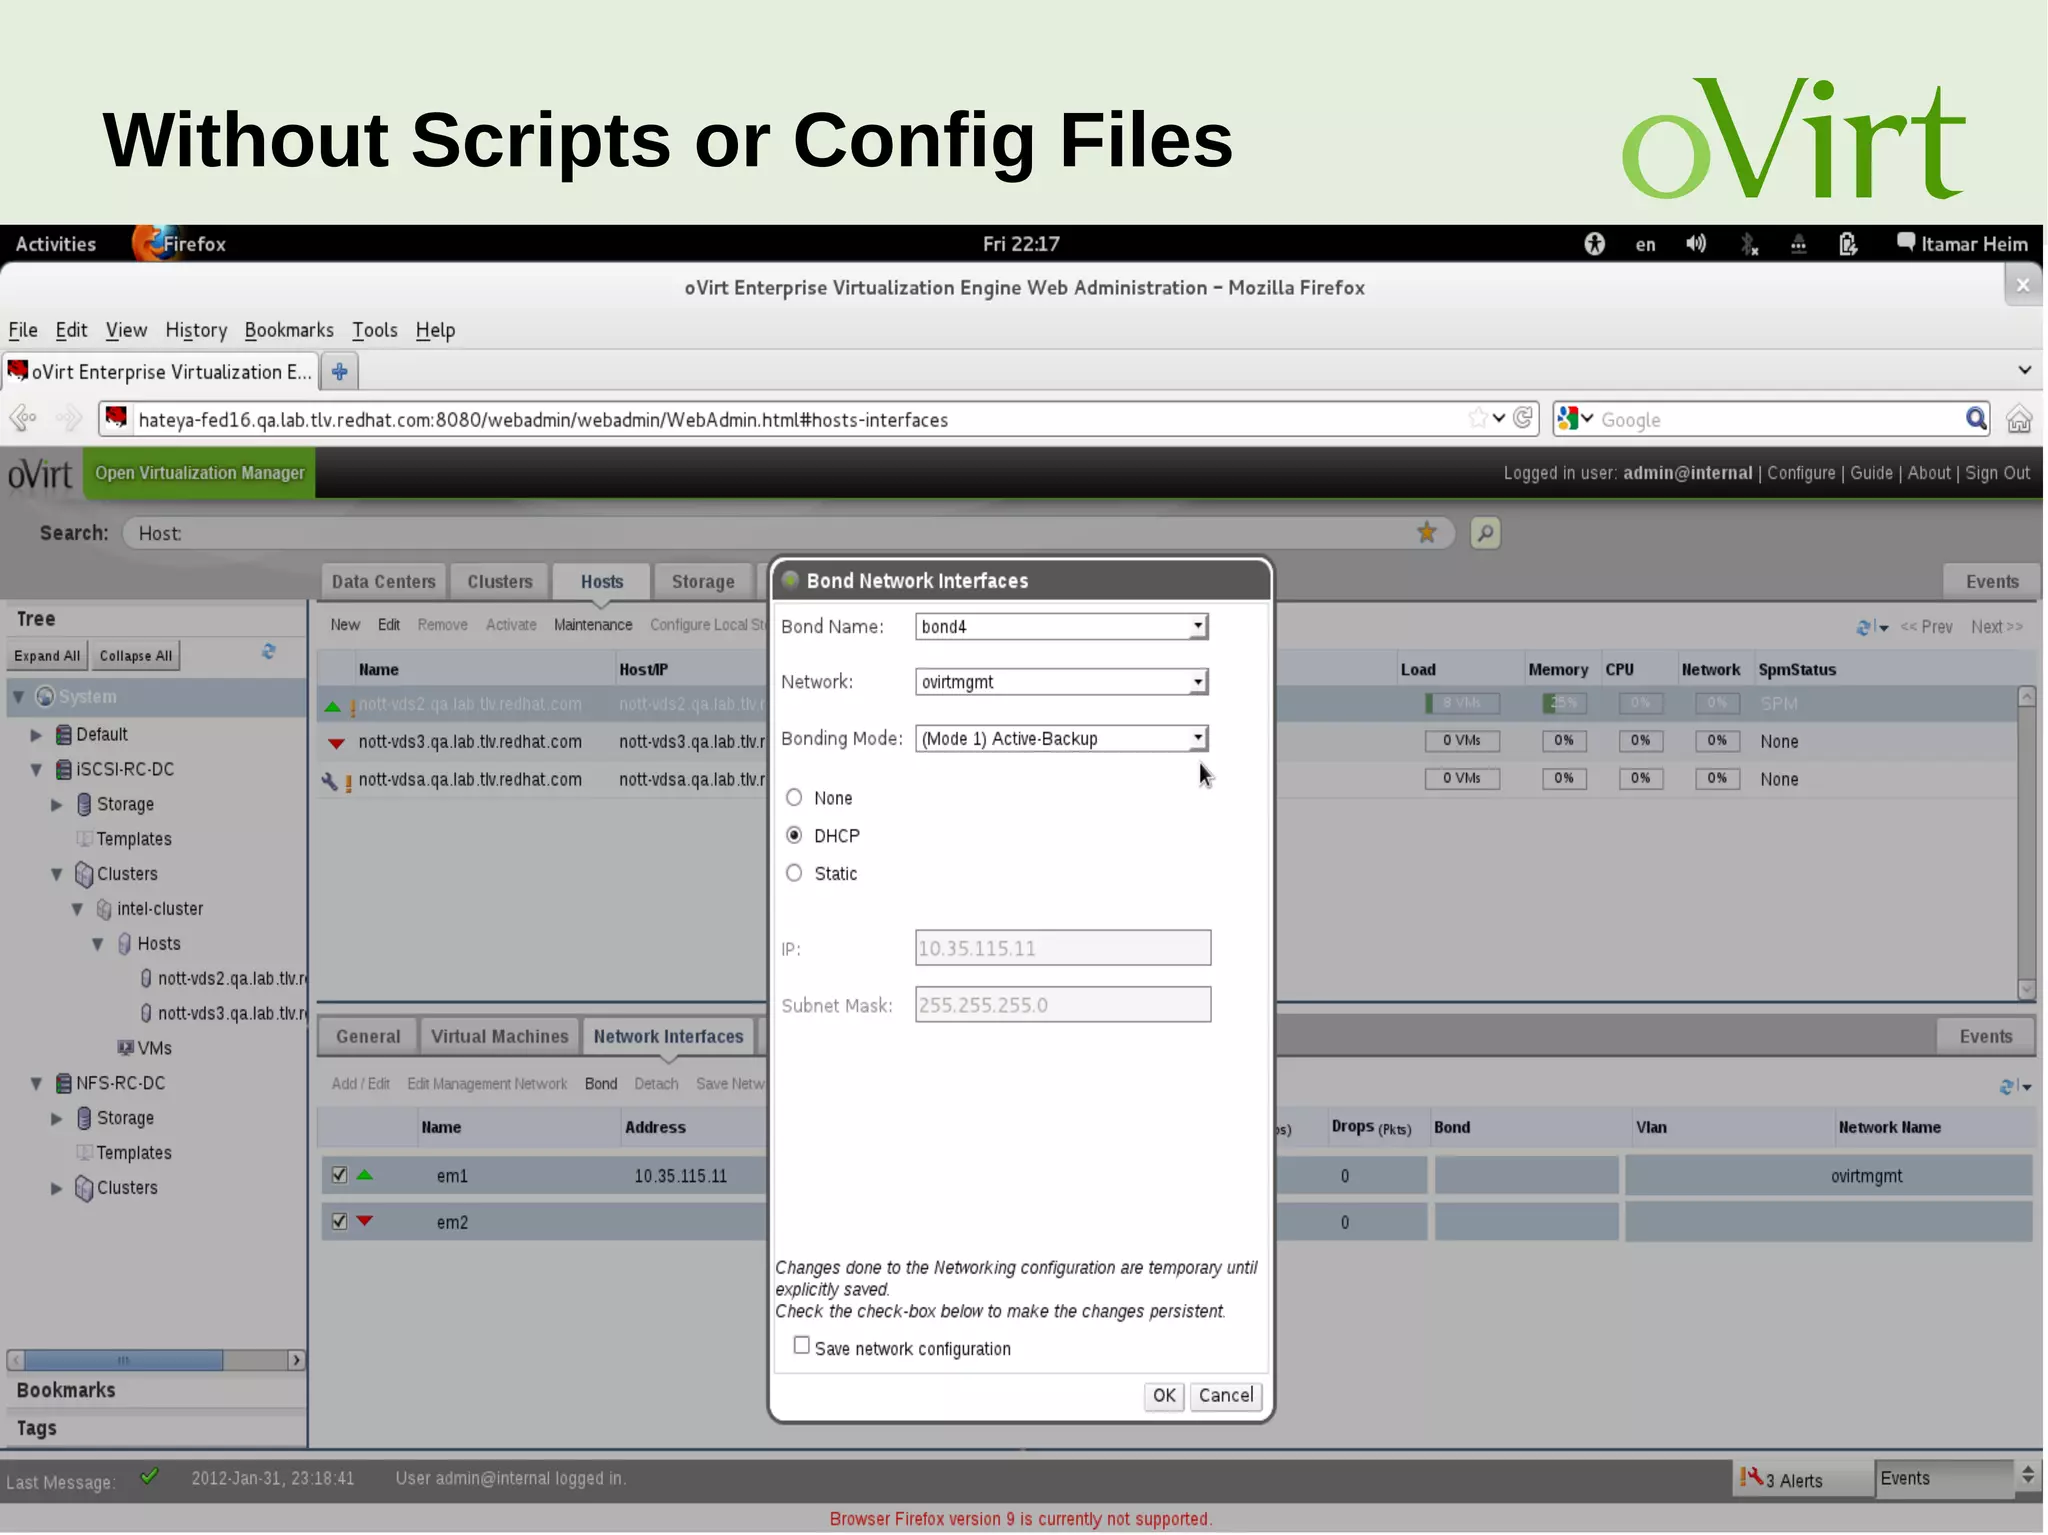Click the bluetooth icon in top bar
Viewport: 2048px width, 1535px height.
[x=1749, y=244]
